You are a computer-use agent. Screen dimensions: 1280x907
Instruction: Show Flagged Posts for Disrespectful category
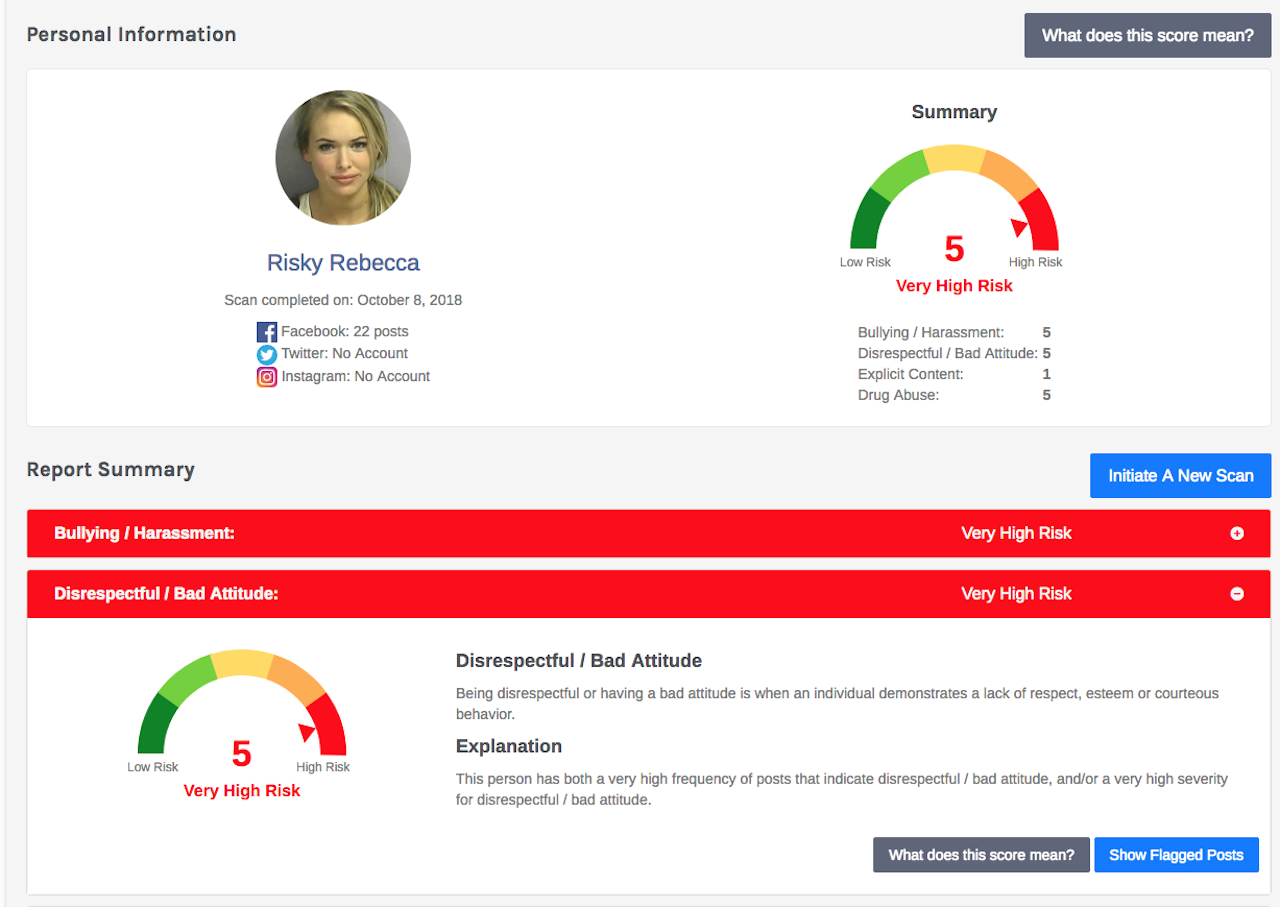click(1176, 855)
